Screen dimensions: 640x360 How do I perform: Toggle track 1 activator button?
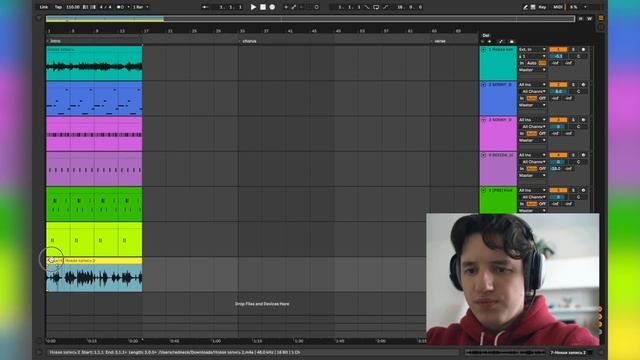pos(558,49)
